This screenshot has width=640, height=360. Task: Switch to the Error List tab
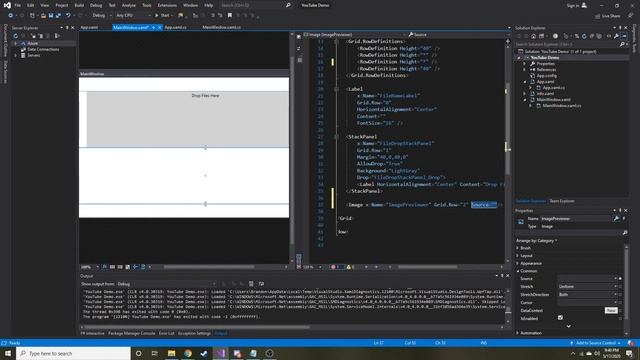pos(167,333)
